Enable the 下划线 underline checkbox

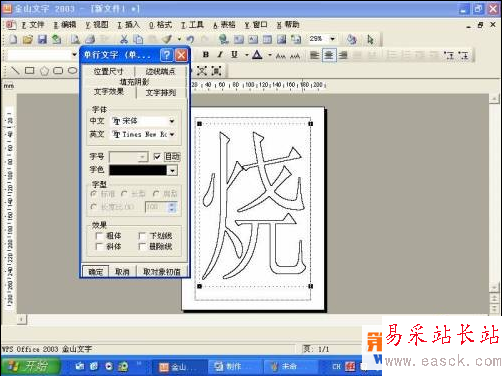point(142,236)
